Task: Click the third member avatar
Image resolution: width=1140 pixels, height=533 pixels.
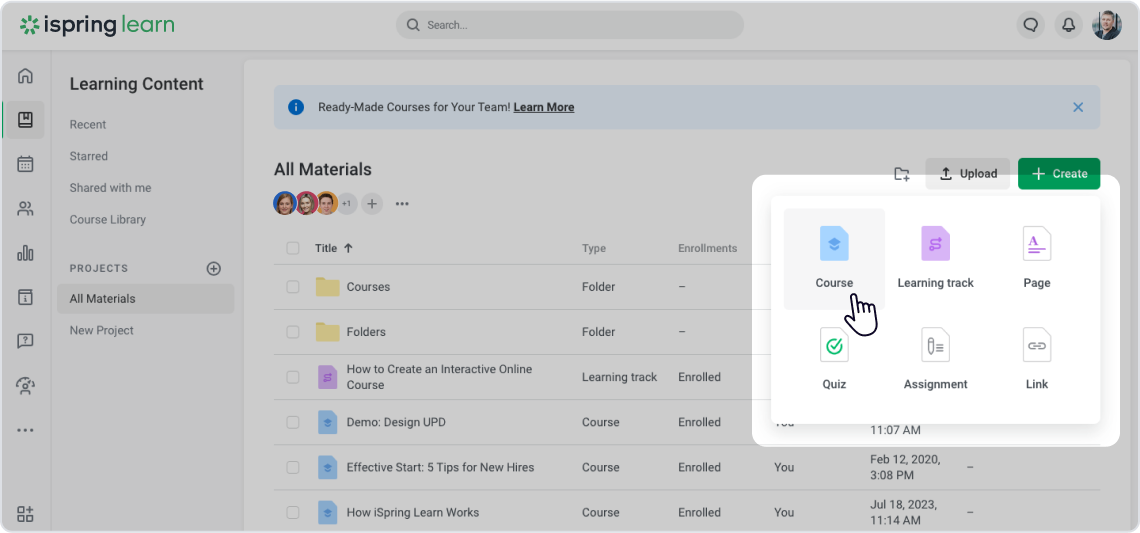Action: pyautogui.click(x=326, y=203)
